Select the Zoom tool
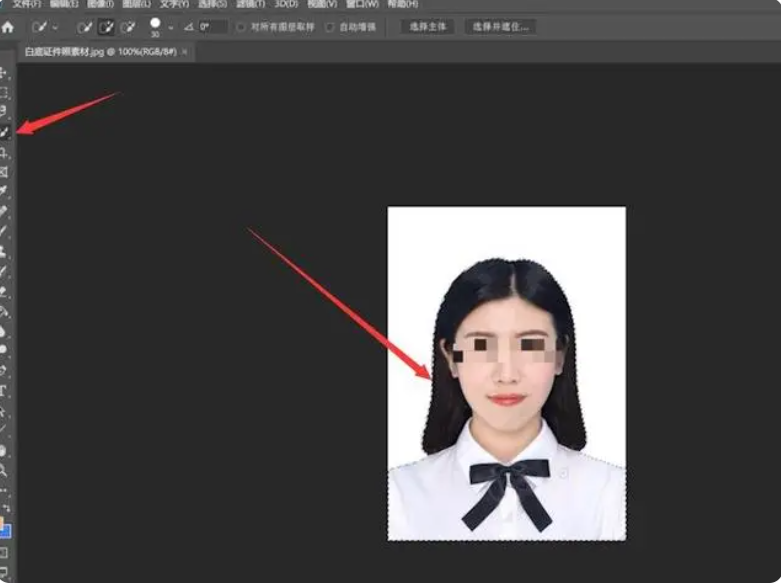The width and height of the screenshot is (781, 583). 4,470
